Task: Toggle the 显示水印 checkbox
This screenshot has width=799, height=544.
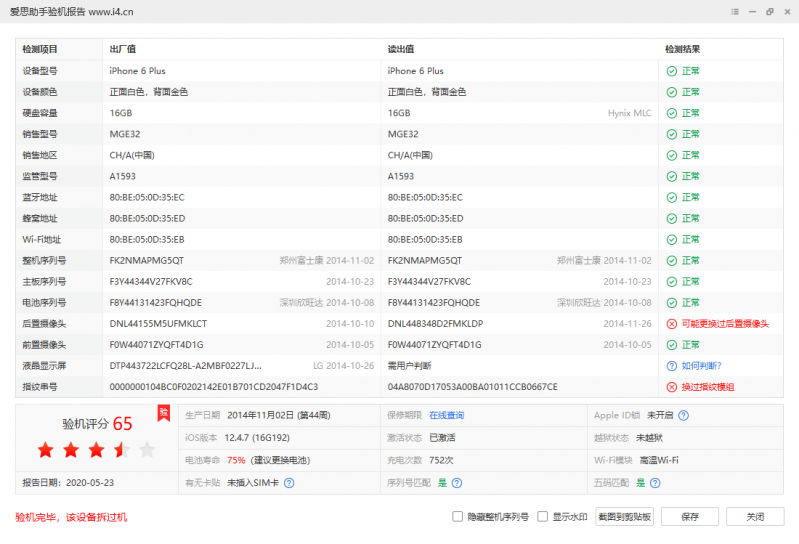Action: click(x=543, y=517)
